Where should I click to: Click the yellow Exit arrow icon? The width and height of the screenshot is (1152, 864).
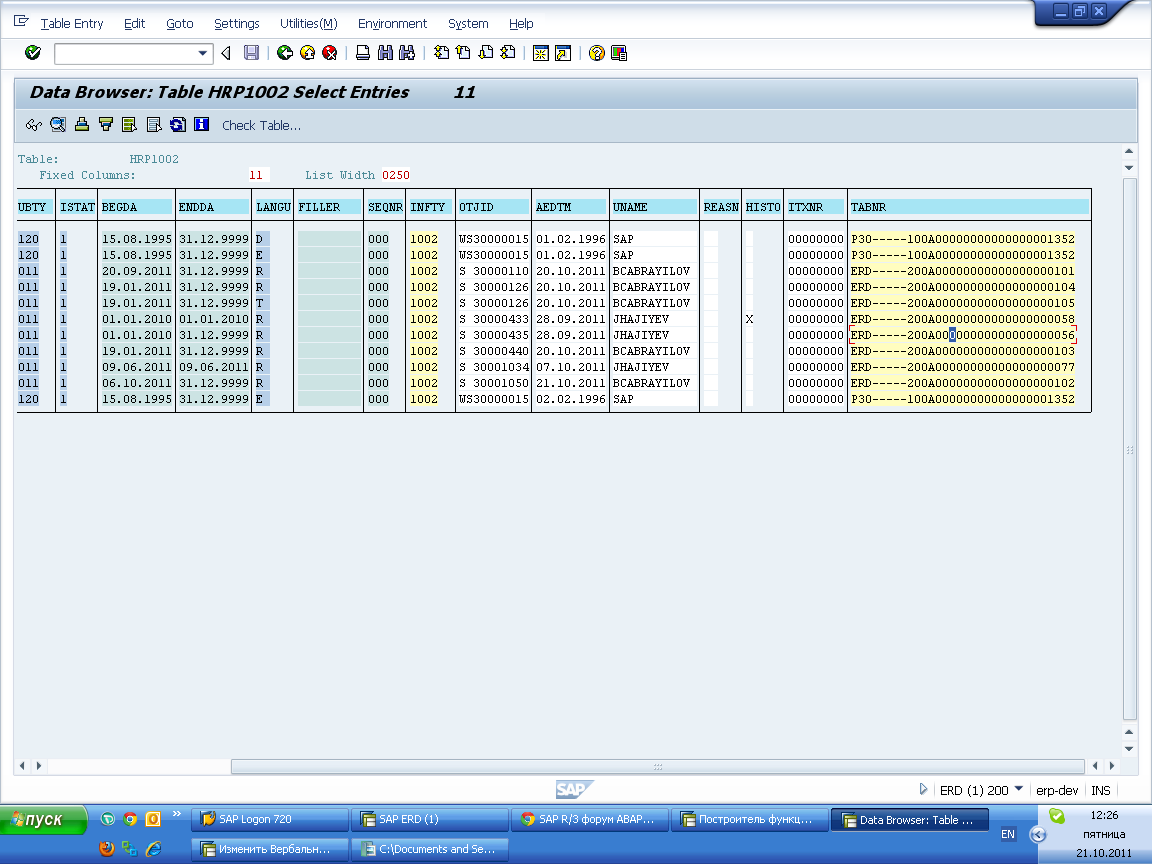point(307,53)
